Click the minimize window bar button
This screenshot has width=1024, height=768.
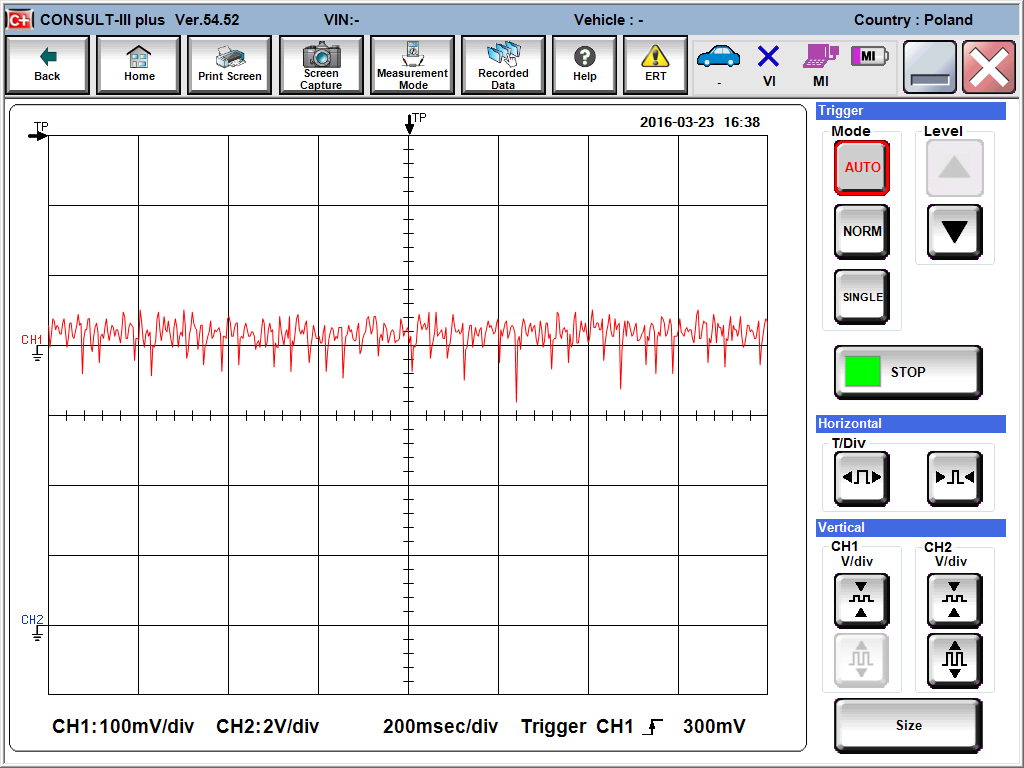[930, 67]
